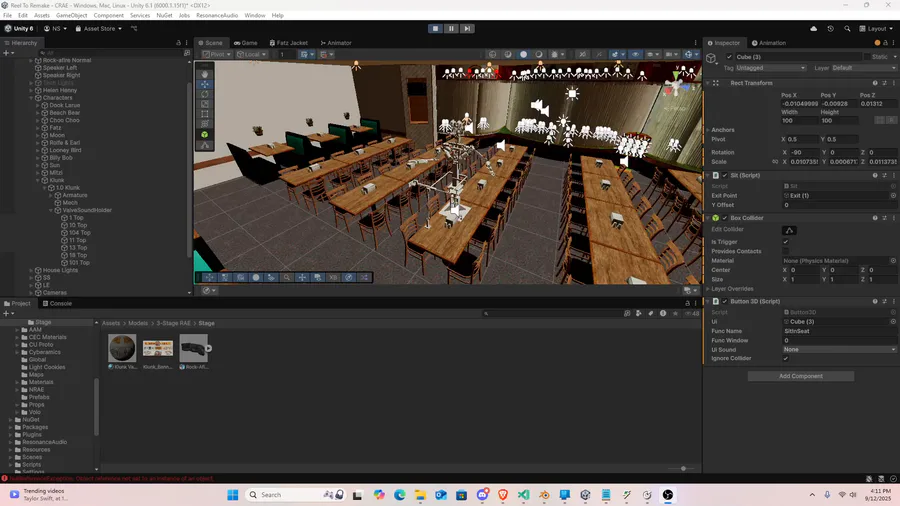900x506 pixels.
Task: Stop play mode with the Play button
Action: coord(435,28)
